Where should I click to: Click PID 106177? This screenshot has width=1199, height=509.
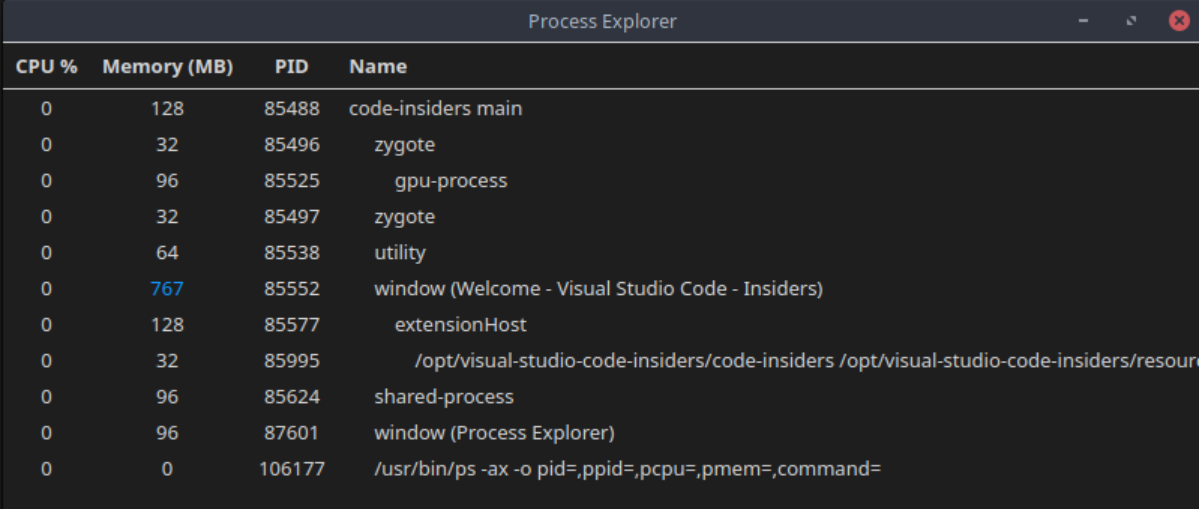click(x=292, y=468)
